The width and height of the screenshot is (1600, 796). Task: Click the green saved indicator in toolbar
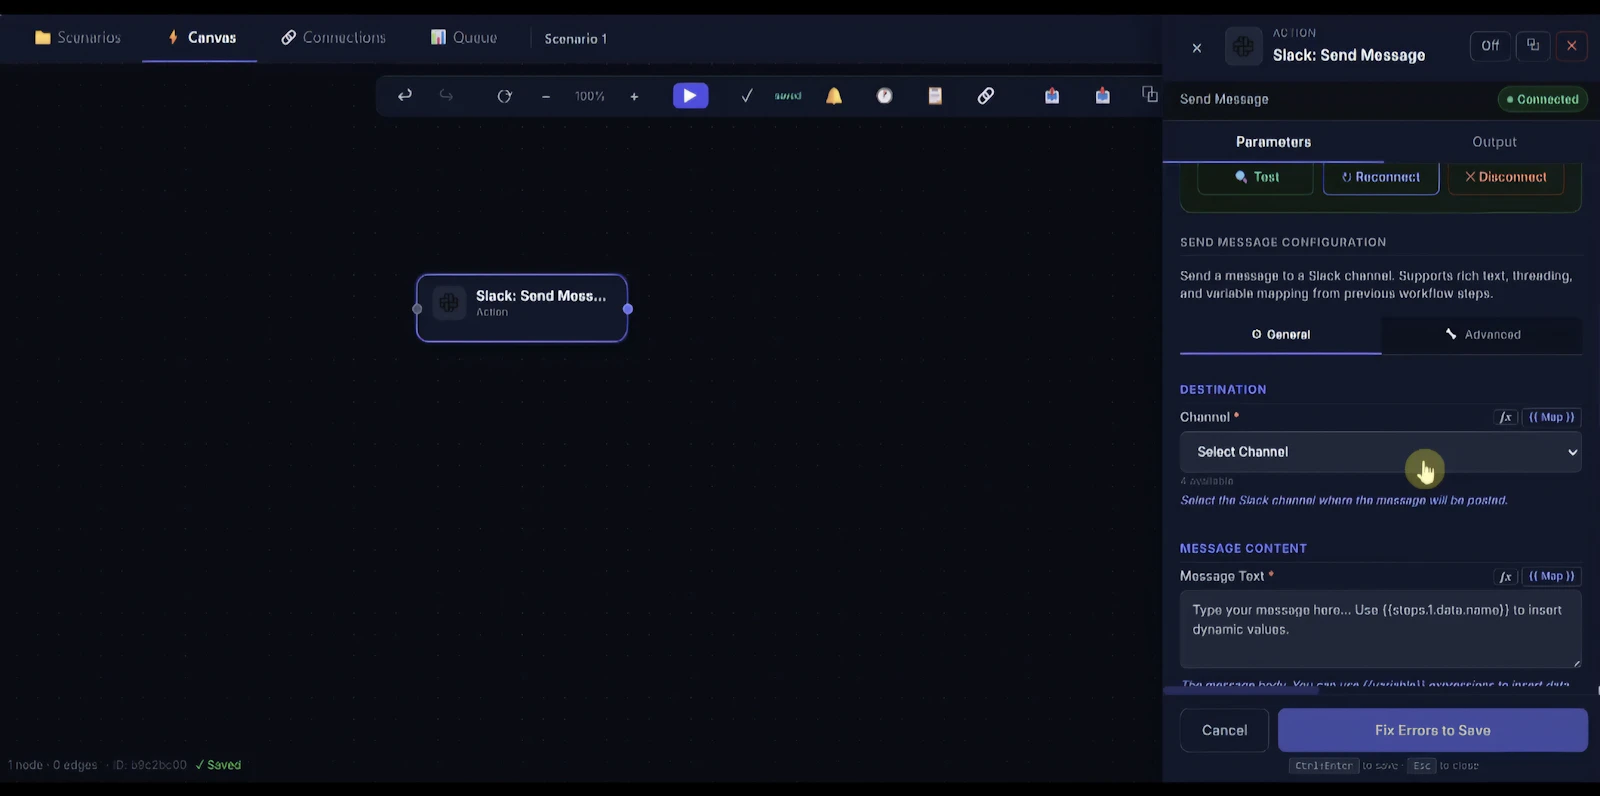(788, 96)
